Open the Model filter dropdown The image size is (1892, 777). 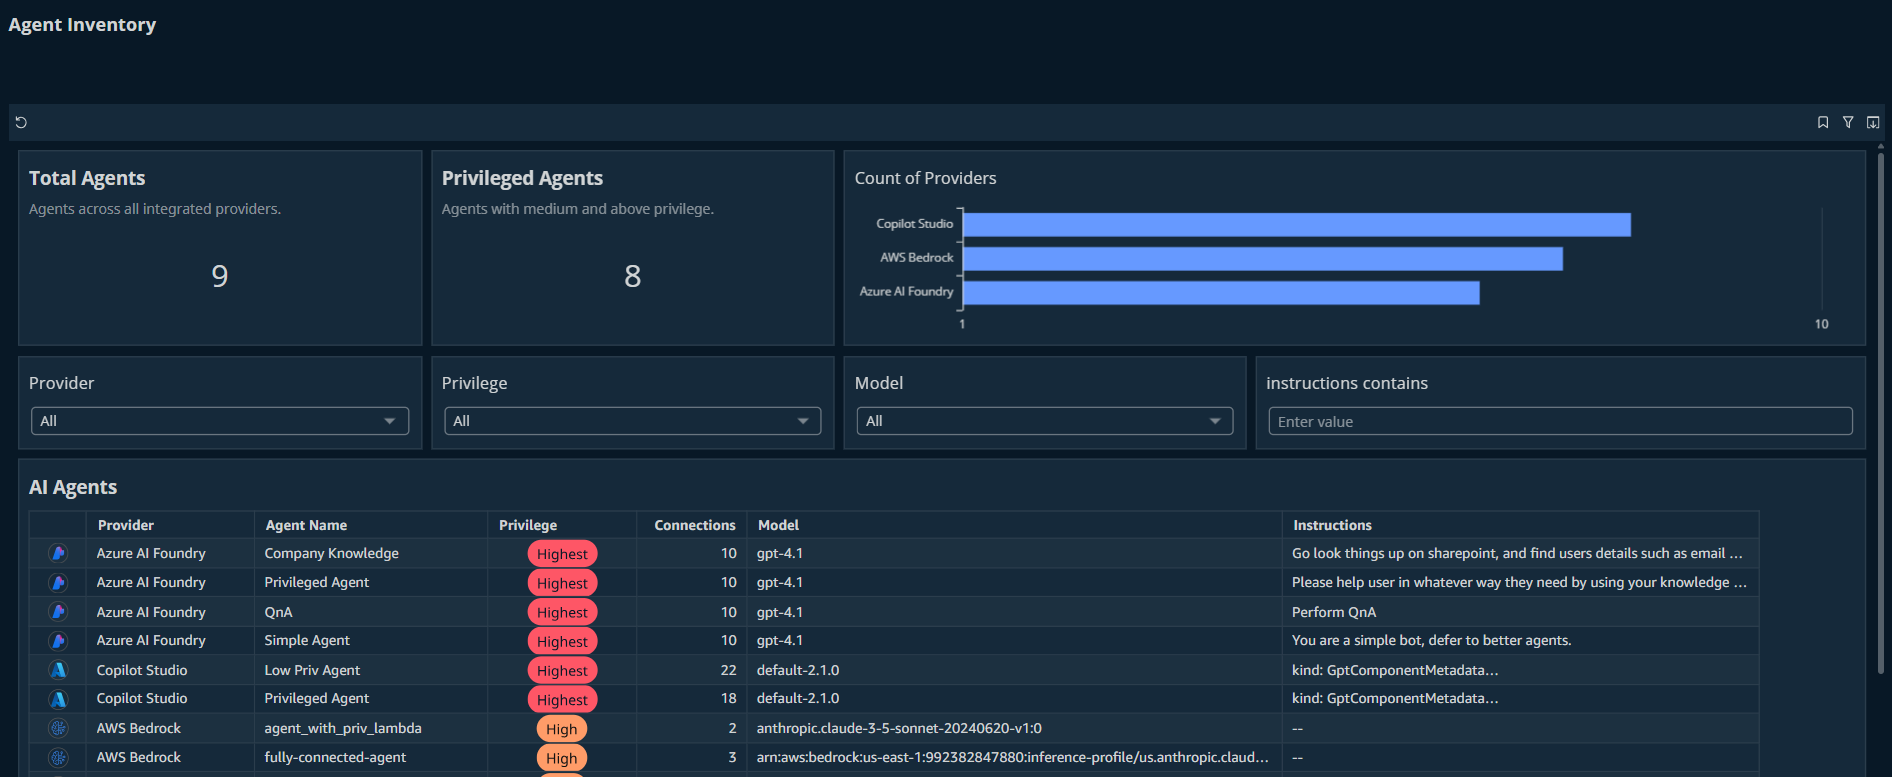[1044, 421]
